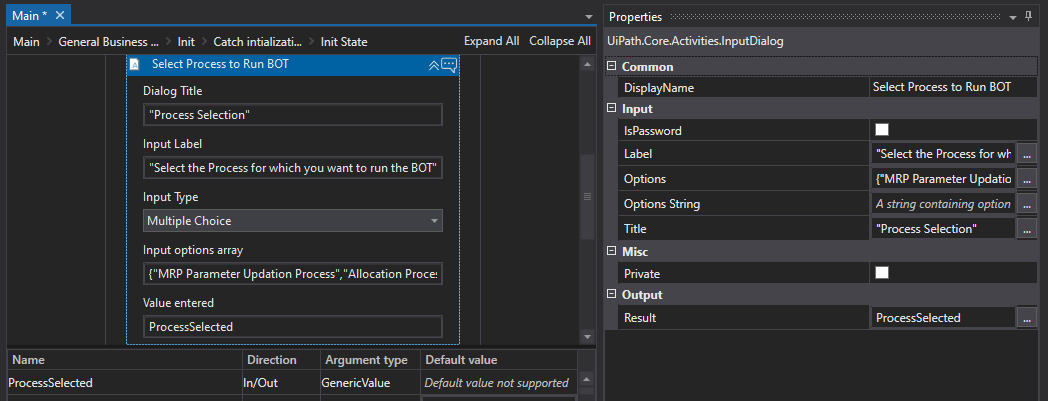Click Collapse All in designer
Screen dimensions: 1048x401
[x=559, y=41]
